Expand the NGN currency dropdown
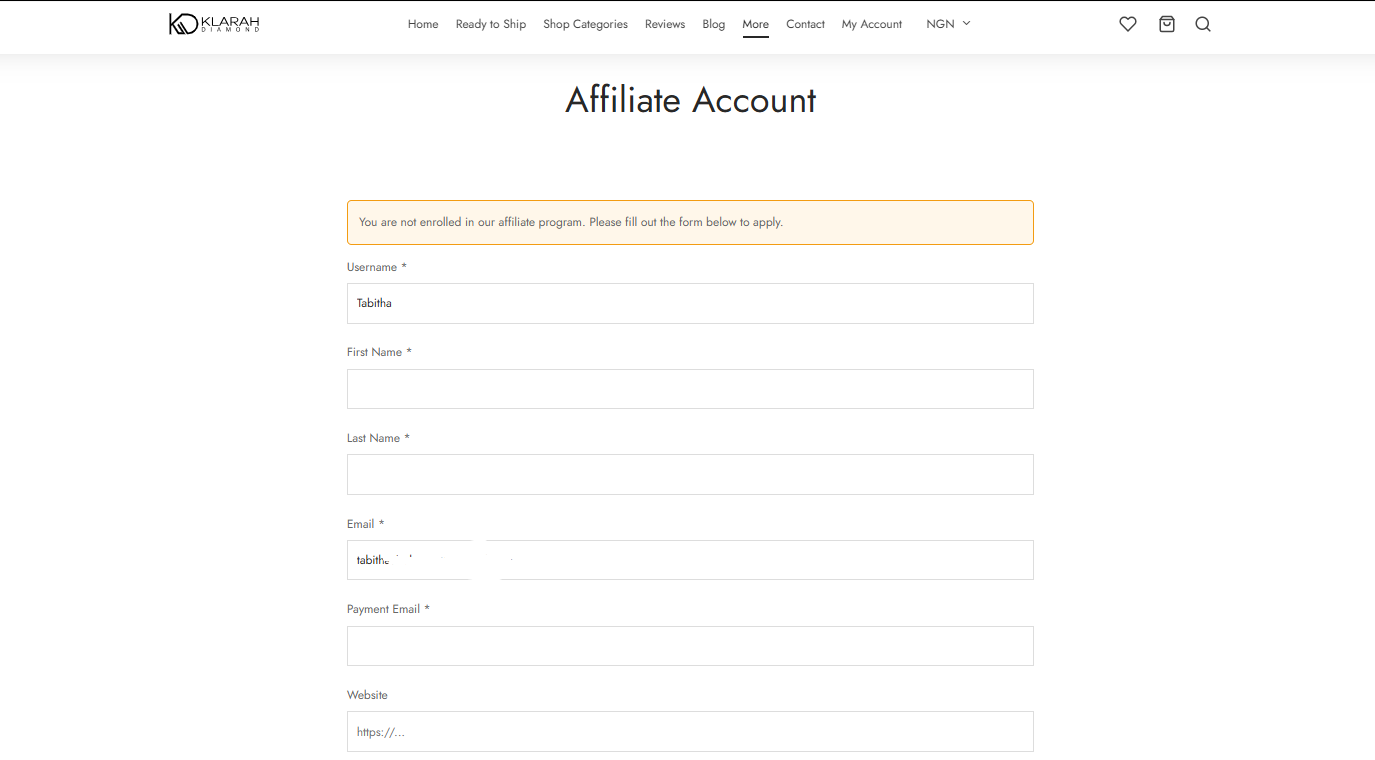 tap(948, 24)
